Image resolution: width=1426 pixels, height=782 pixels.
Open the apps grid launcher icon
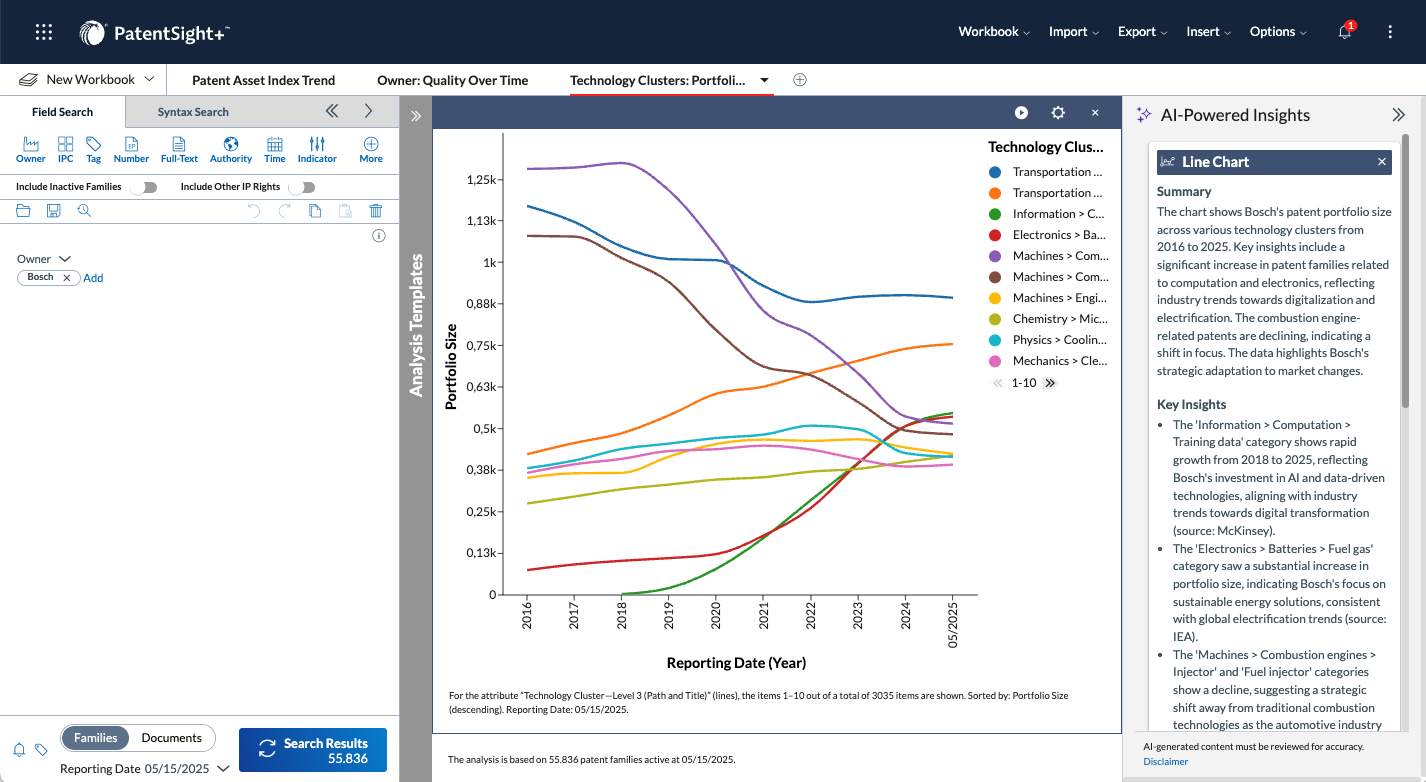coord(44,32)
